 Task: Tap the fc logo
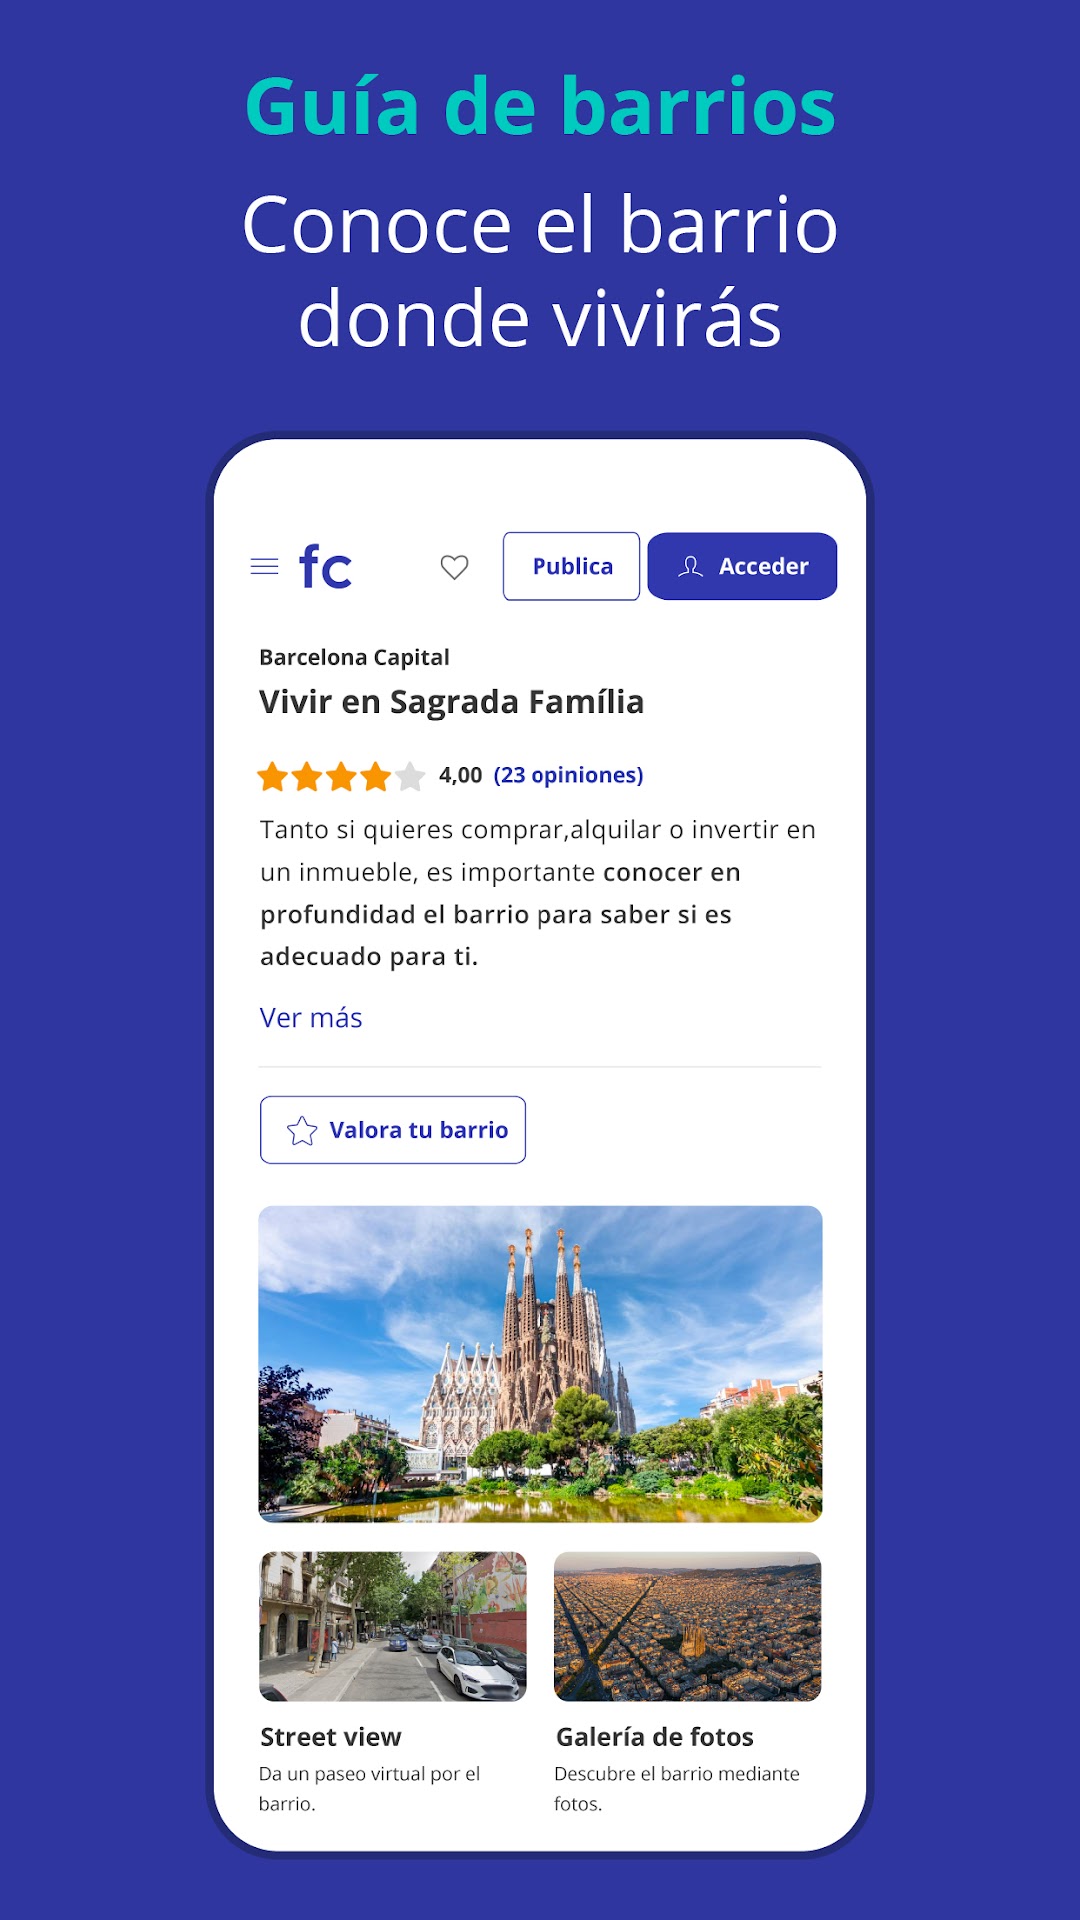tap(326, 566)
